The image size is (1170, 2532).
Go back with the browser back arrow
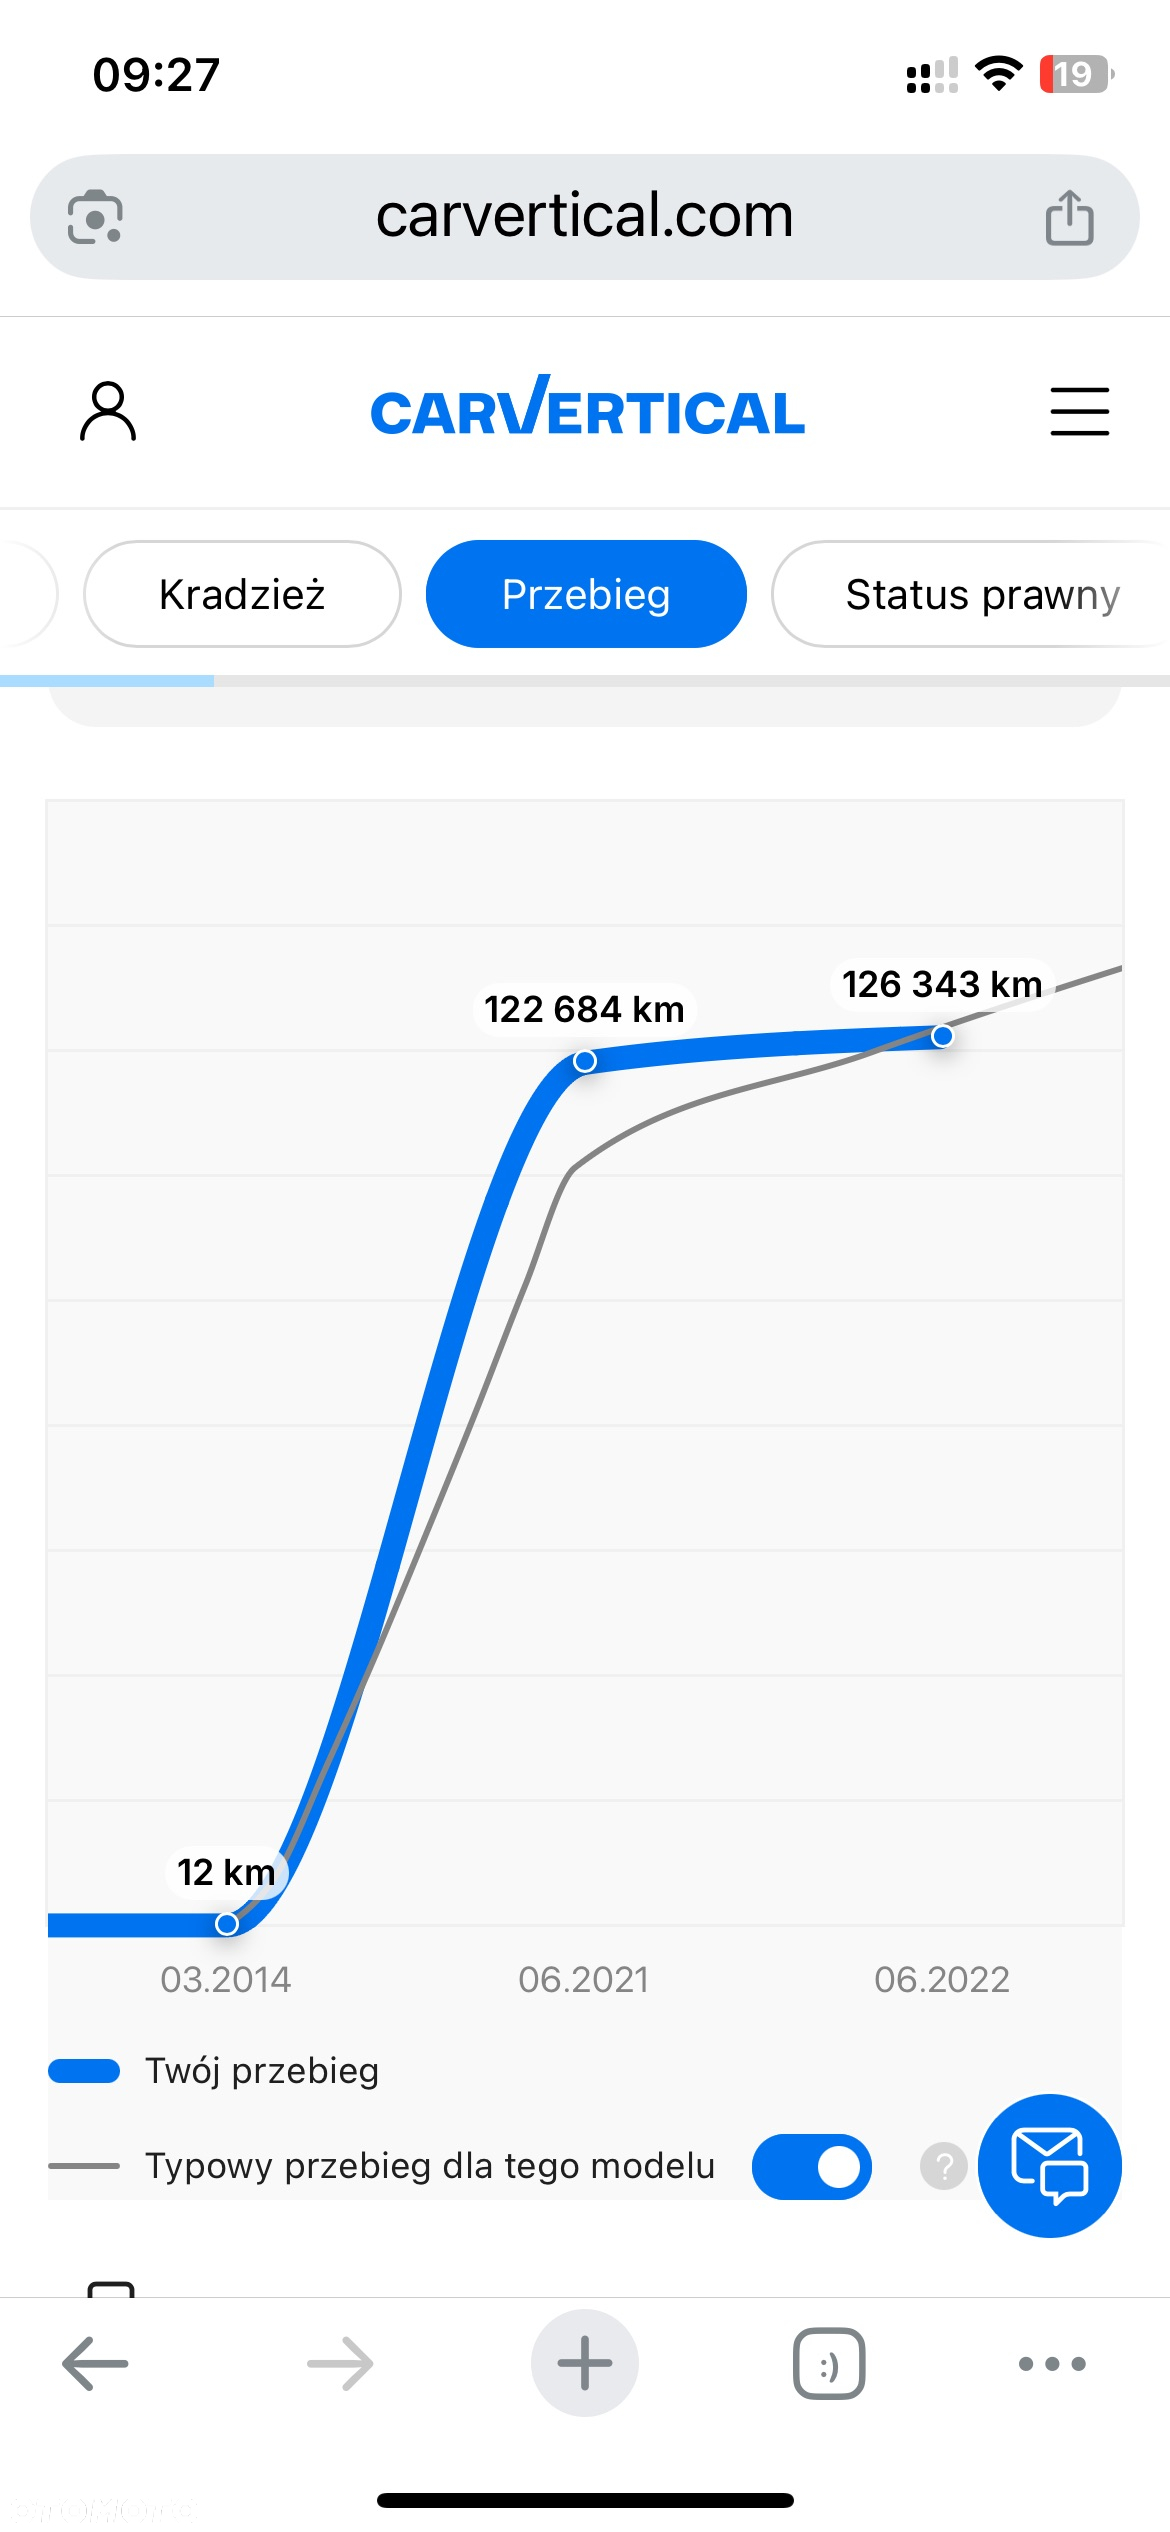click(95, 2363)
